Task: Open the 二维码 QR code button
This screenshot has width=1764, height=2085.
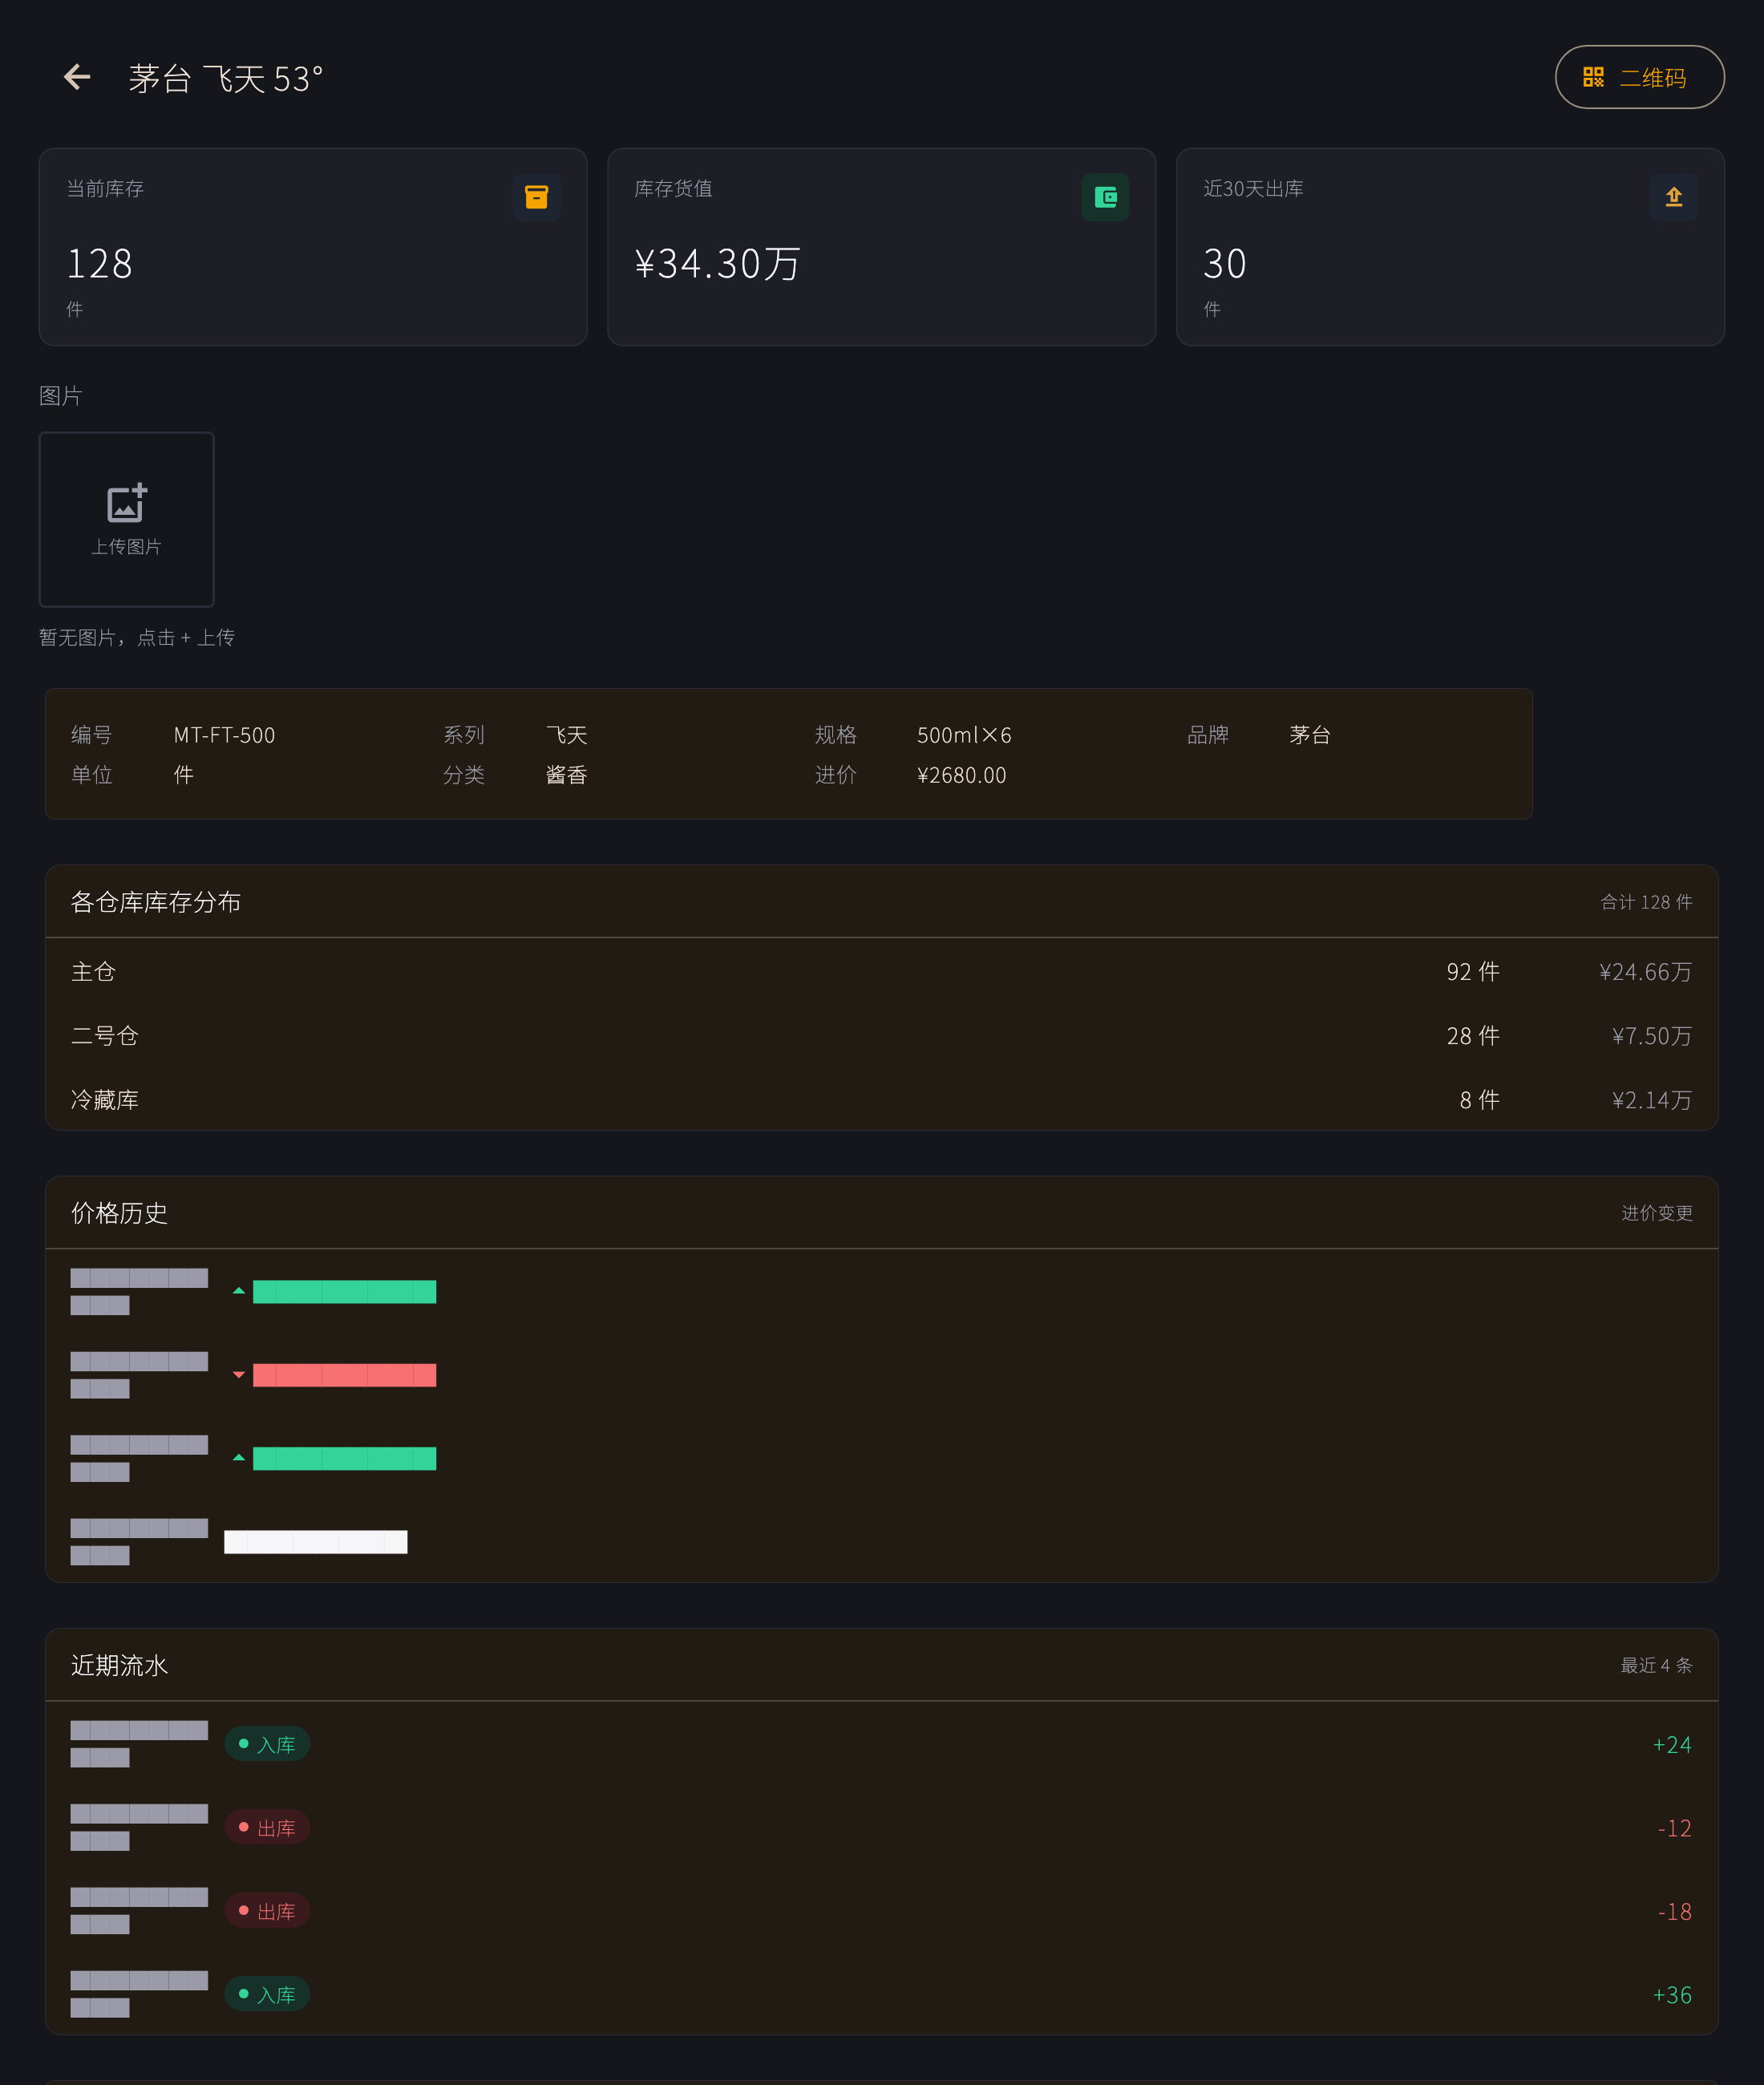Action: coord(1639,77)
